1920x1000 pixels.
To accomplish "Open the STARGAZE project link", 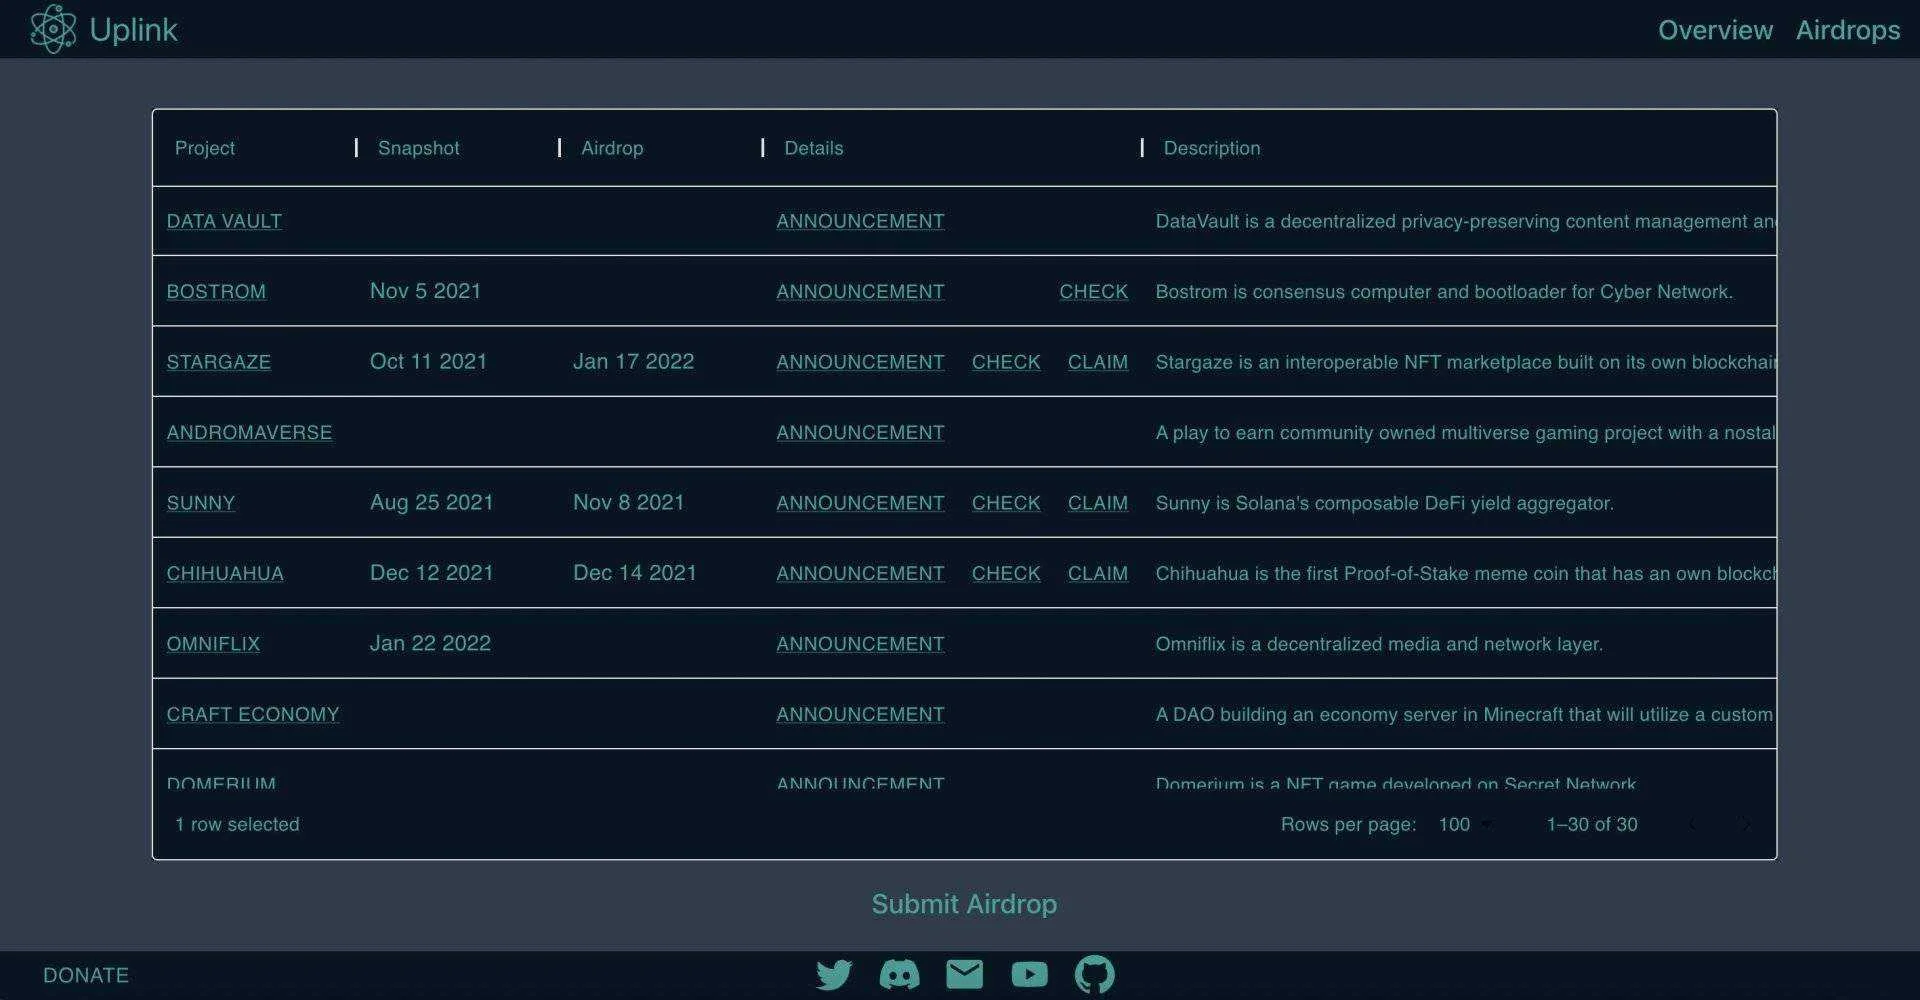I will (x=219, y=362).
